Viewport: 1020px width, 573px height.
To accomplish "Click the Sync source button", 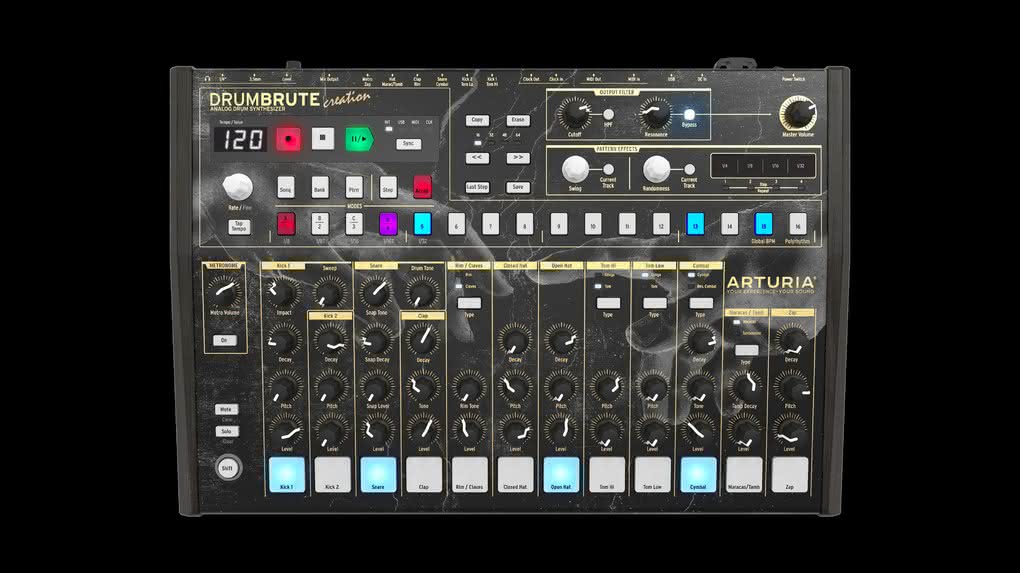I will point(409,144).
